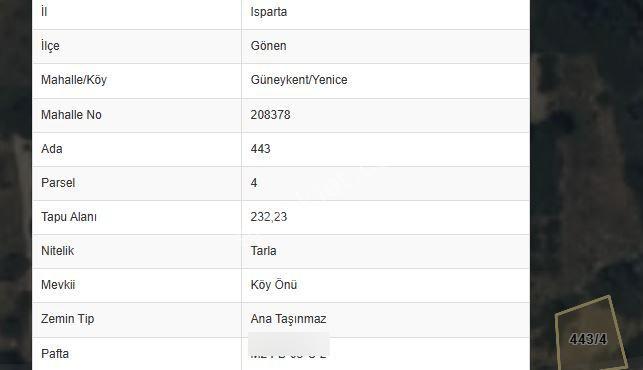The height and width of the screenshot is (370, 643).
Task: Click the İl row label
Action: point(44,12)
